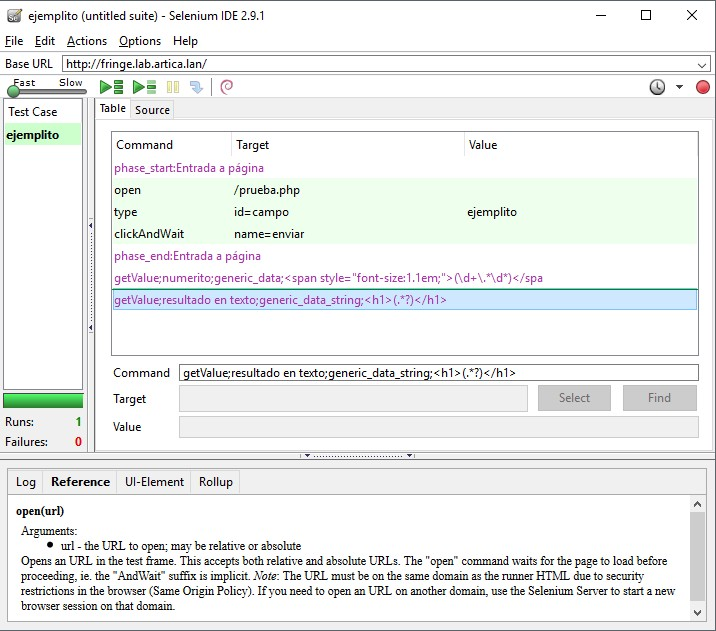The width and height of the screenshot is (716, 631).
Task: Click the ejemplito value cell
Action: coord(492,212)
